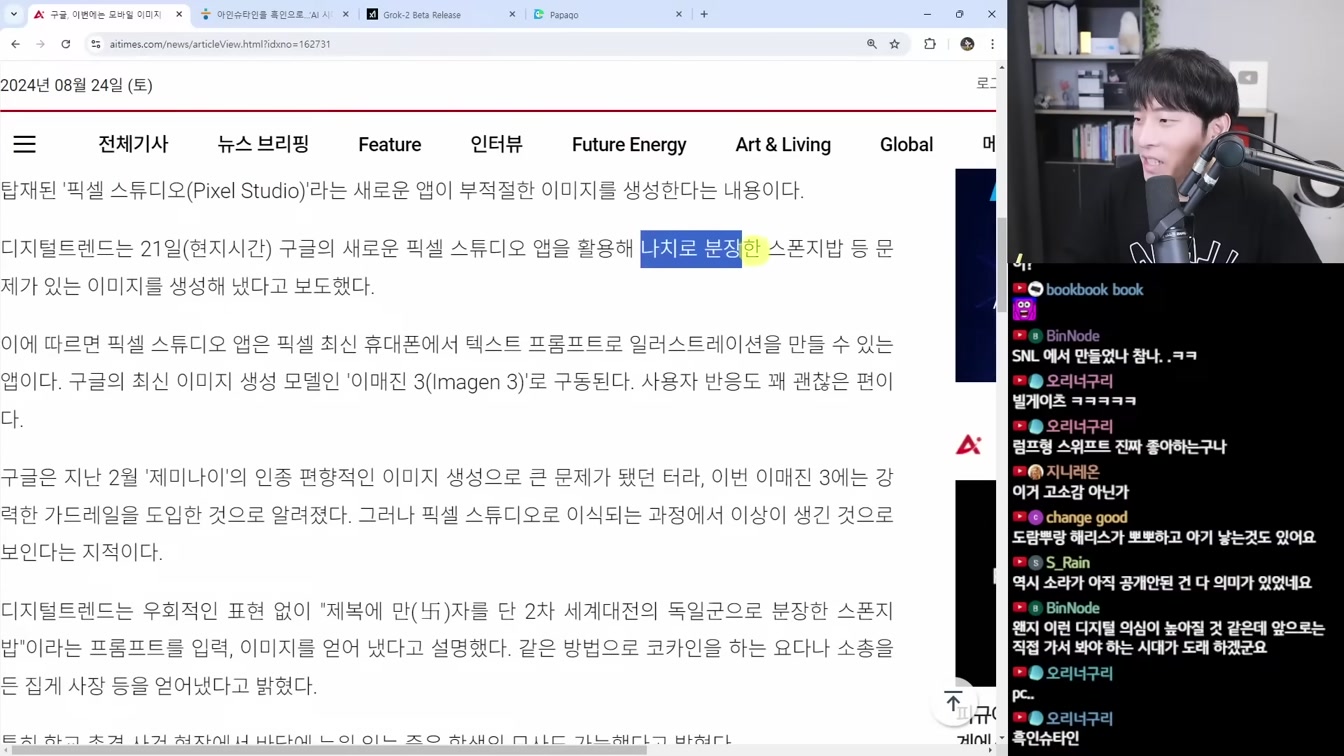The height and width of the screenshot is (756, 1344).
Task: Switch to the Papago tab
Action: pos(608,15)
